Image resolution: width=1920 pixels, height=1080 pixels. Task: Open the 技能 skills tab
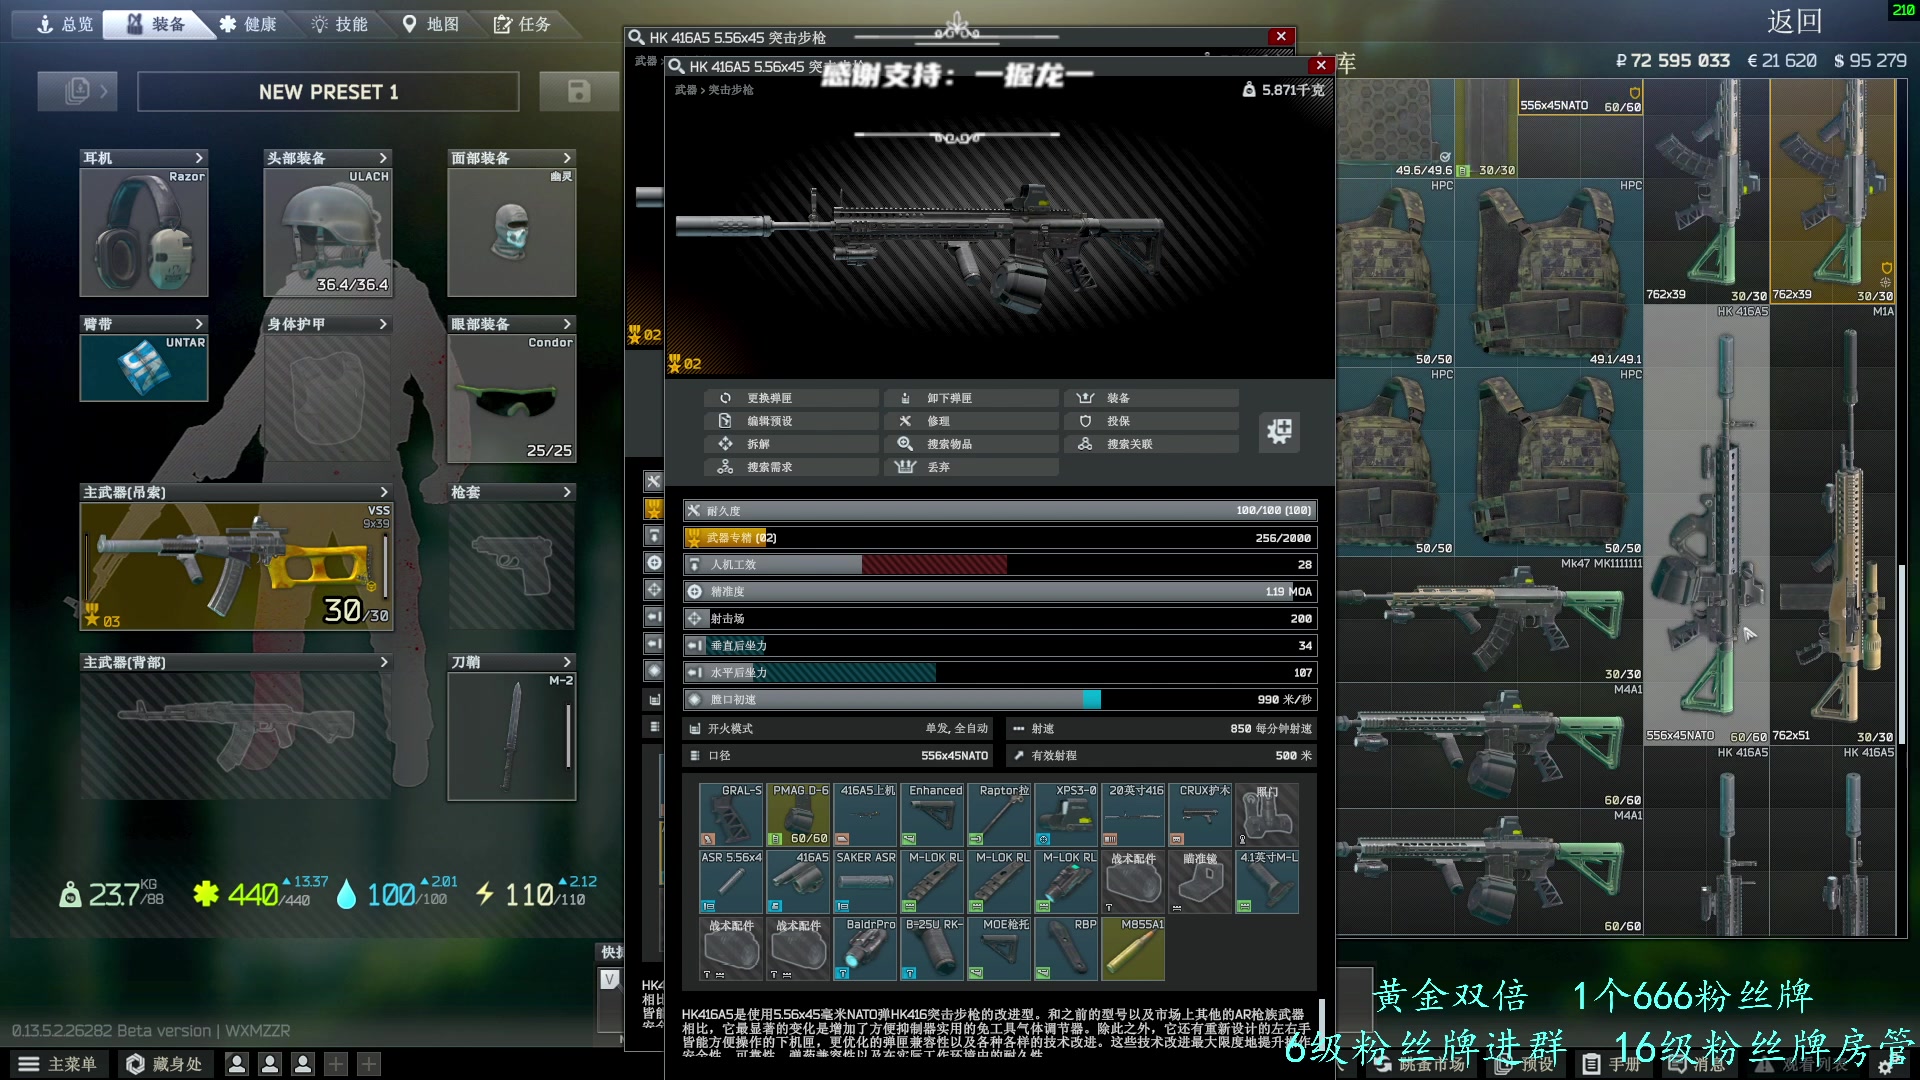[340, 24]
